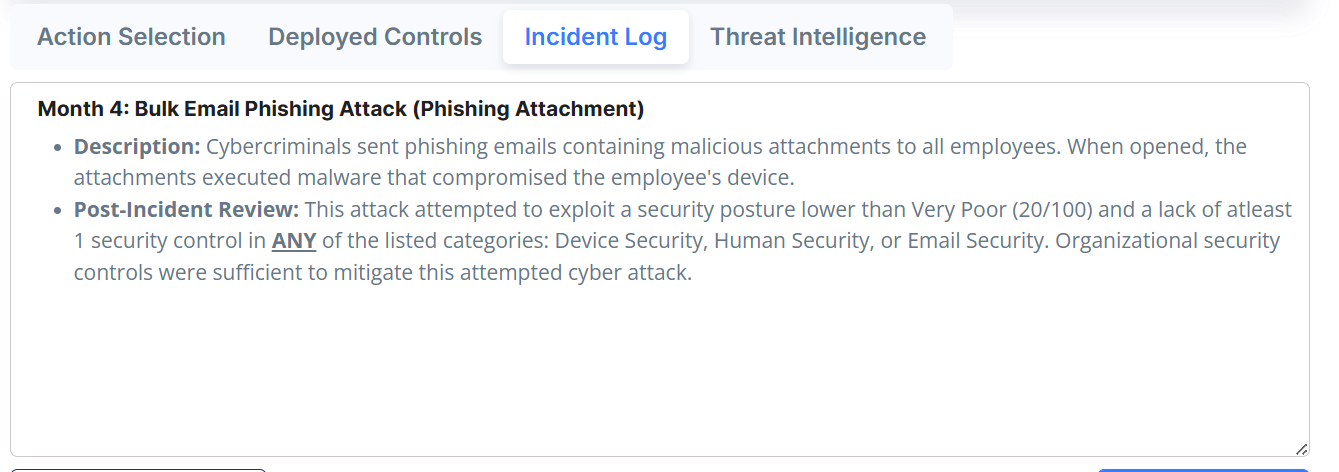Click the Month 4 incident heading
Viewport: 1339px width, 472px height.
(340, 108)
